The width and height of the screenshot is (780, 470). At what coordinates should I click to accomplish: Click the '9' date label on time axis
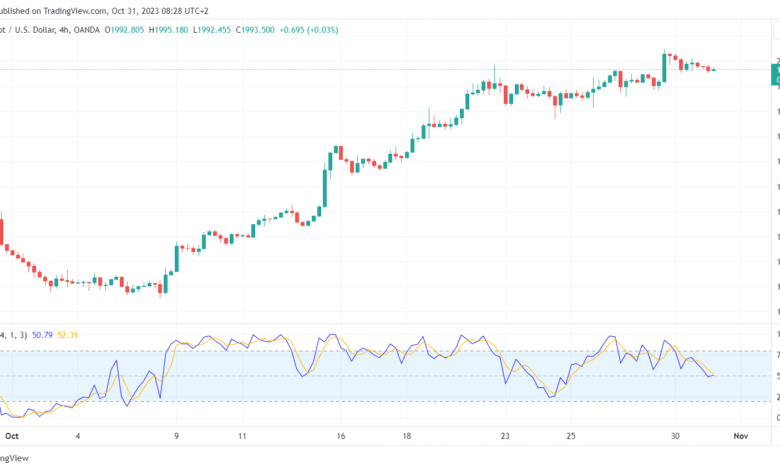click(177, 436)
